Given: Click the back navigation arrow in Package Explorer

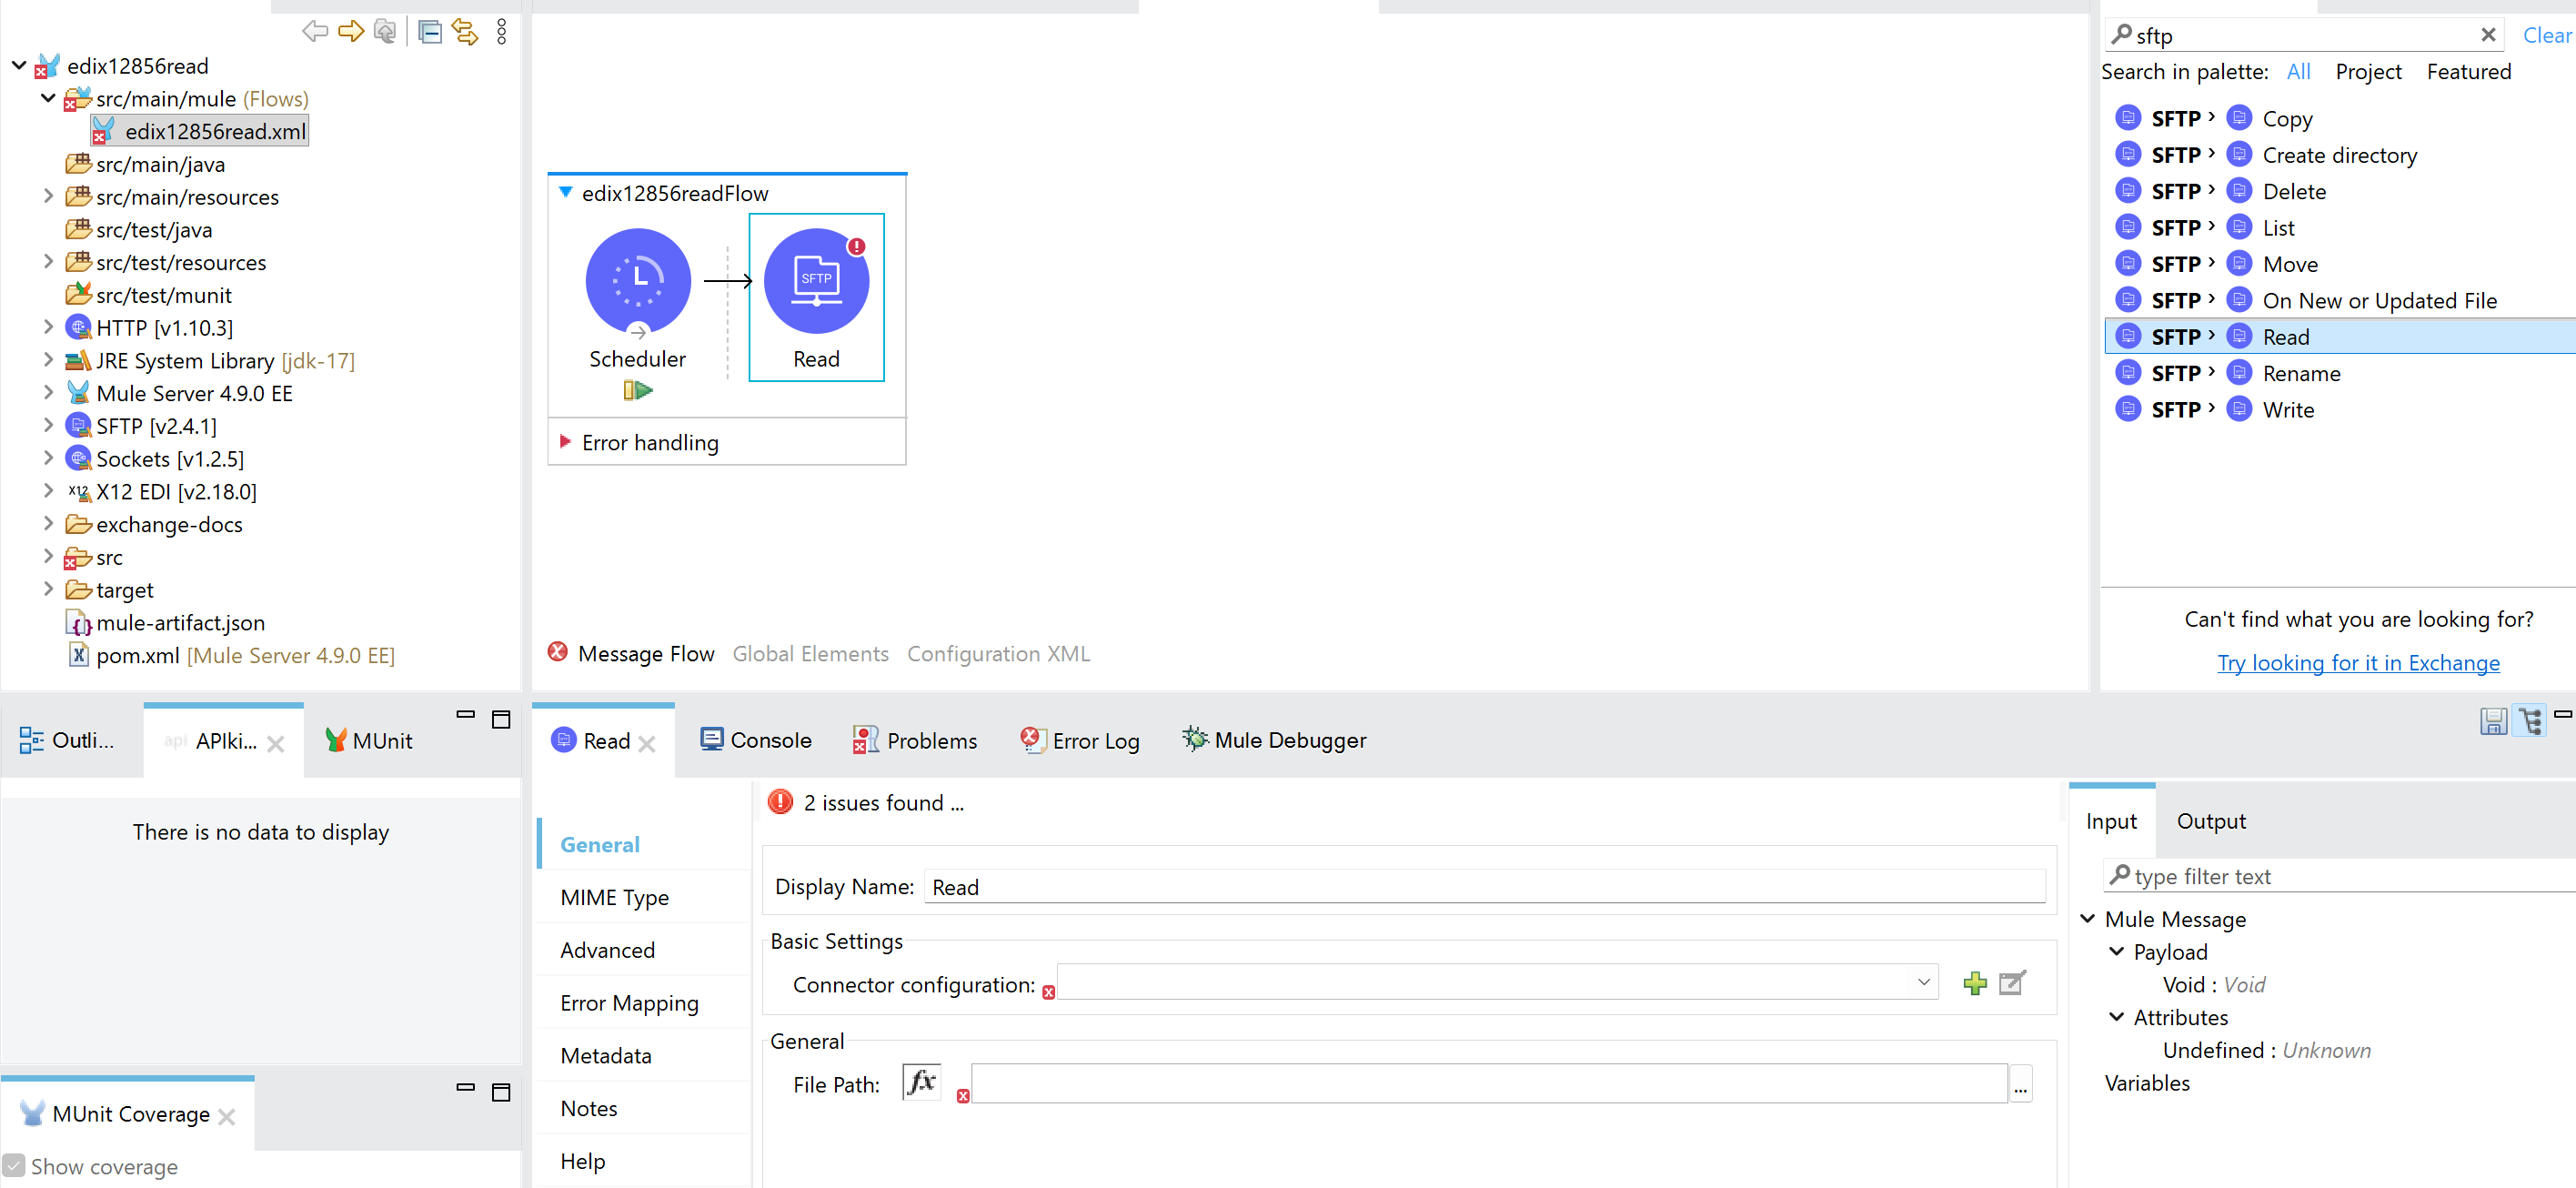Looking at the screenshot, I should point(314,31).
